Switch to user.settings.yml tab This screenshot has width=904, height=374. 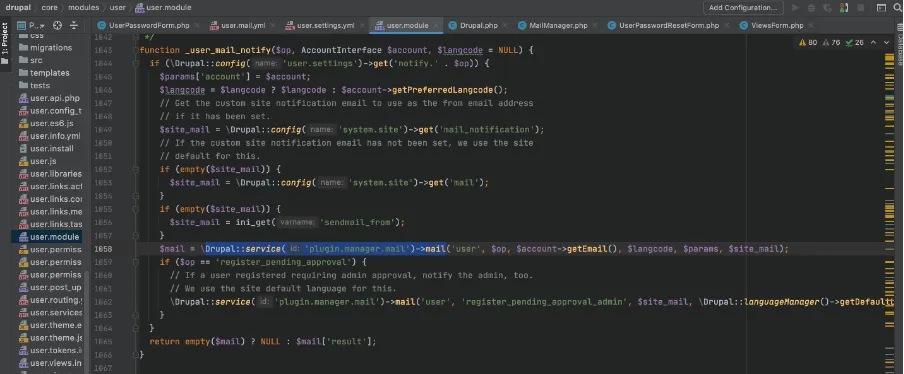(320, 25)
